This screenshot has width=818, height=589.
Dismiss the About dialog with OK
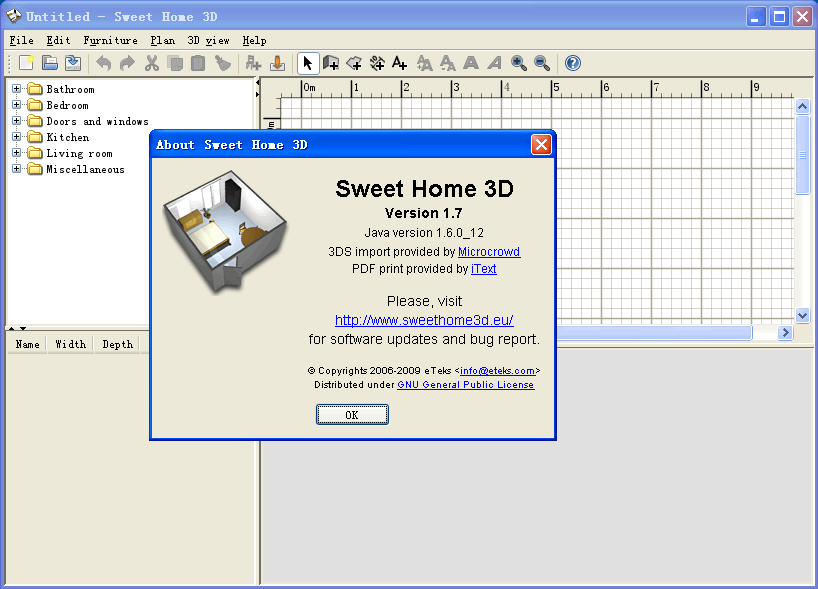[352, 414]
